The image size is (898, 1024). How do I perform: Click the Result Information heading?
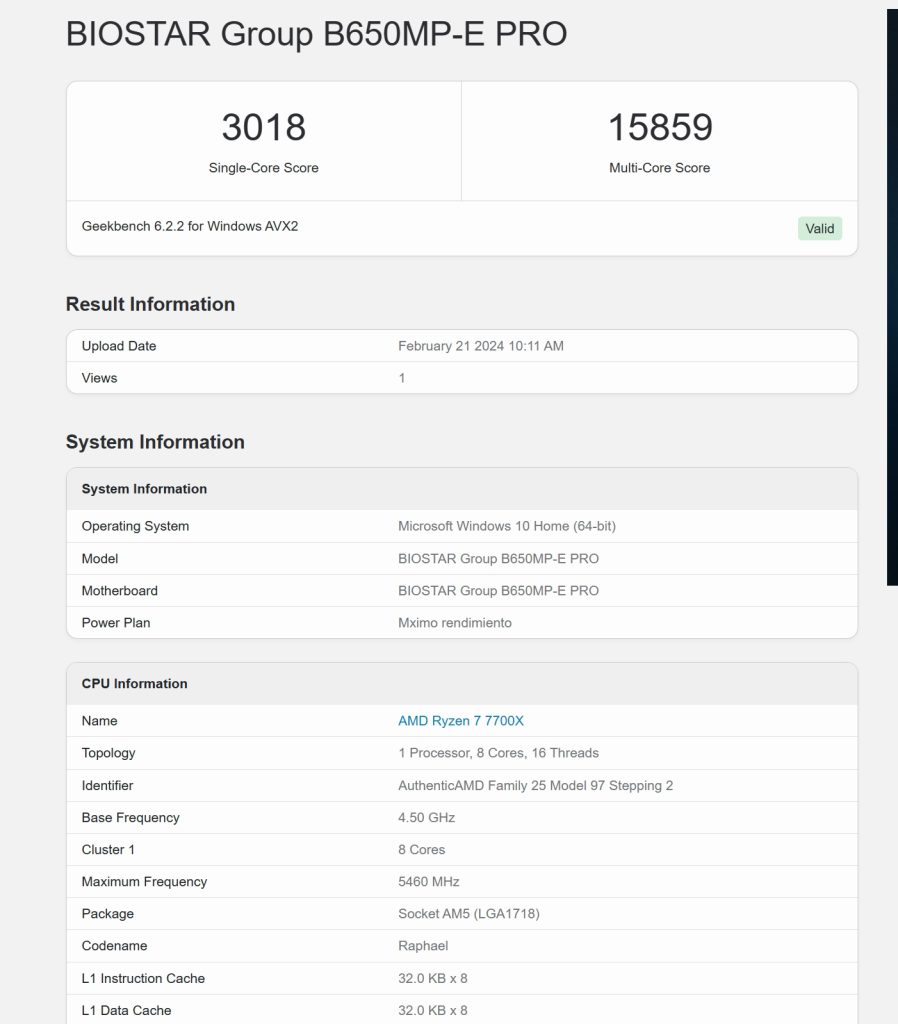(150, 304)
